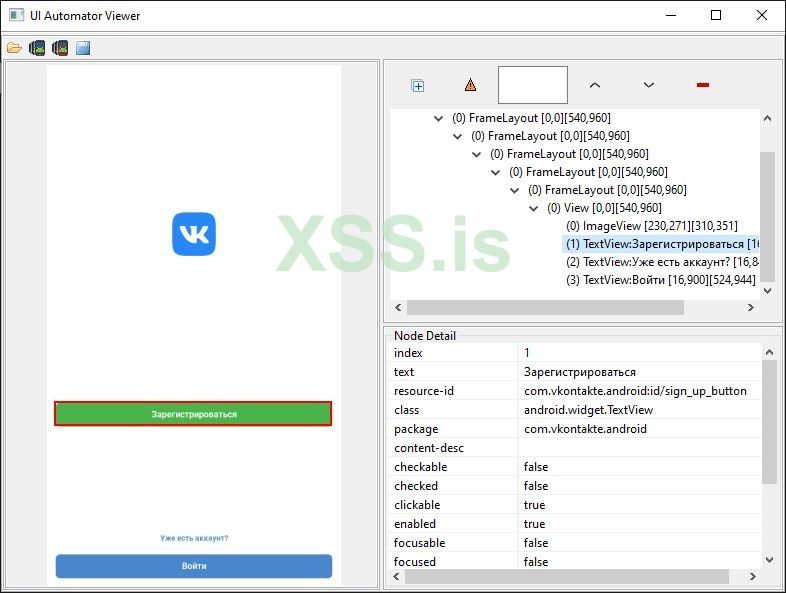Click the clickable true value
The height and width of the screenshot is (593, 786).
[534, 505]
